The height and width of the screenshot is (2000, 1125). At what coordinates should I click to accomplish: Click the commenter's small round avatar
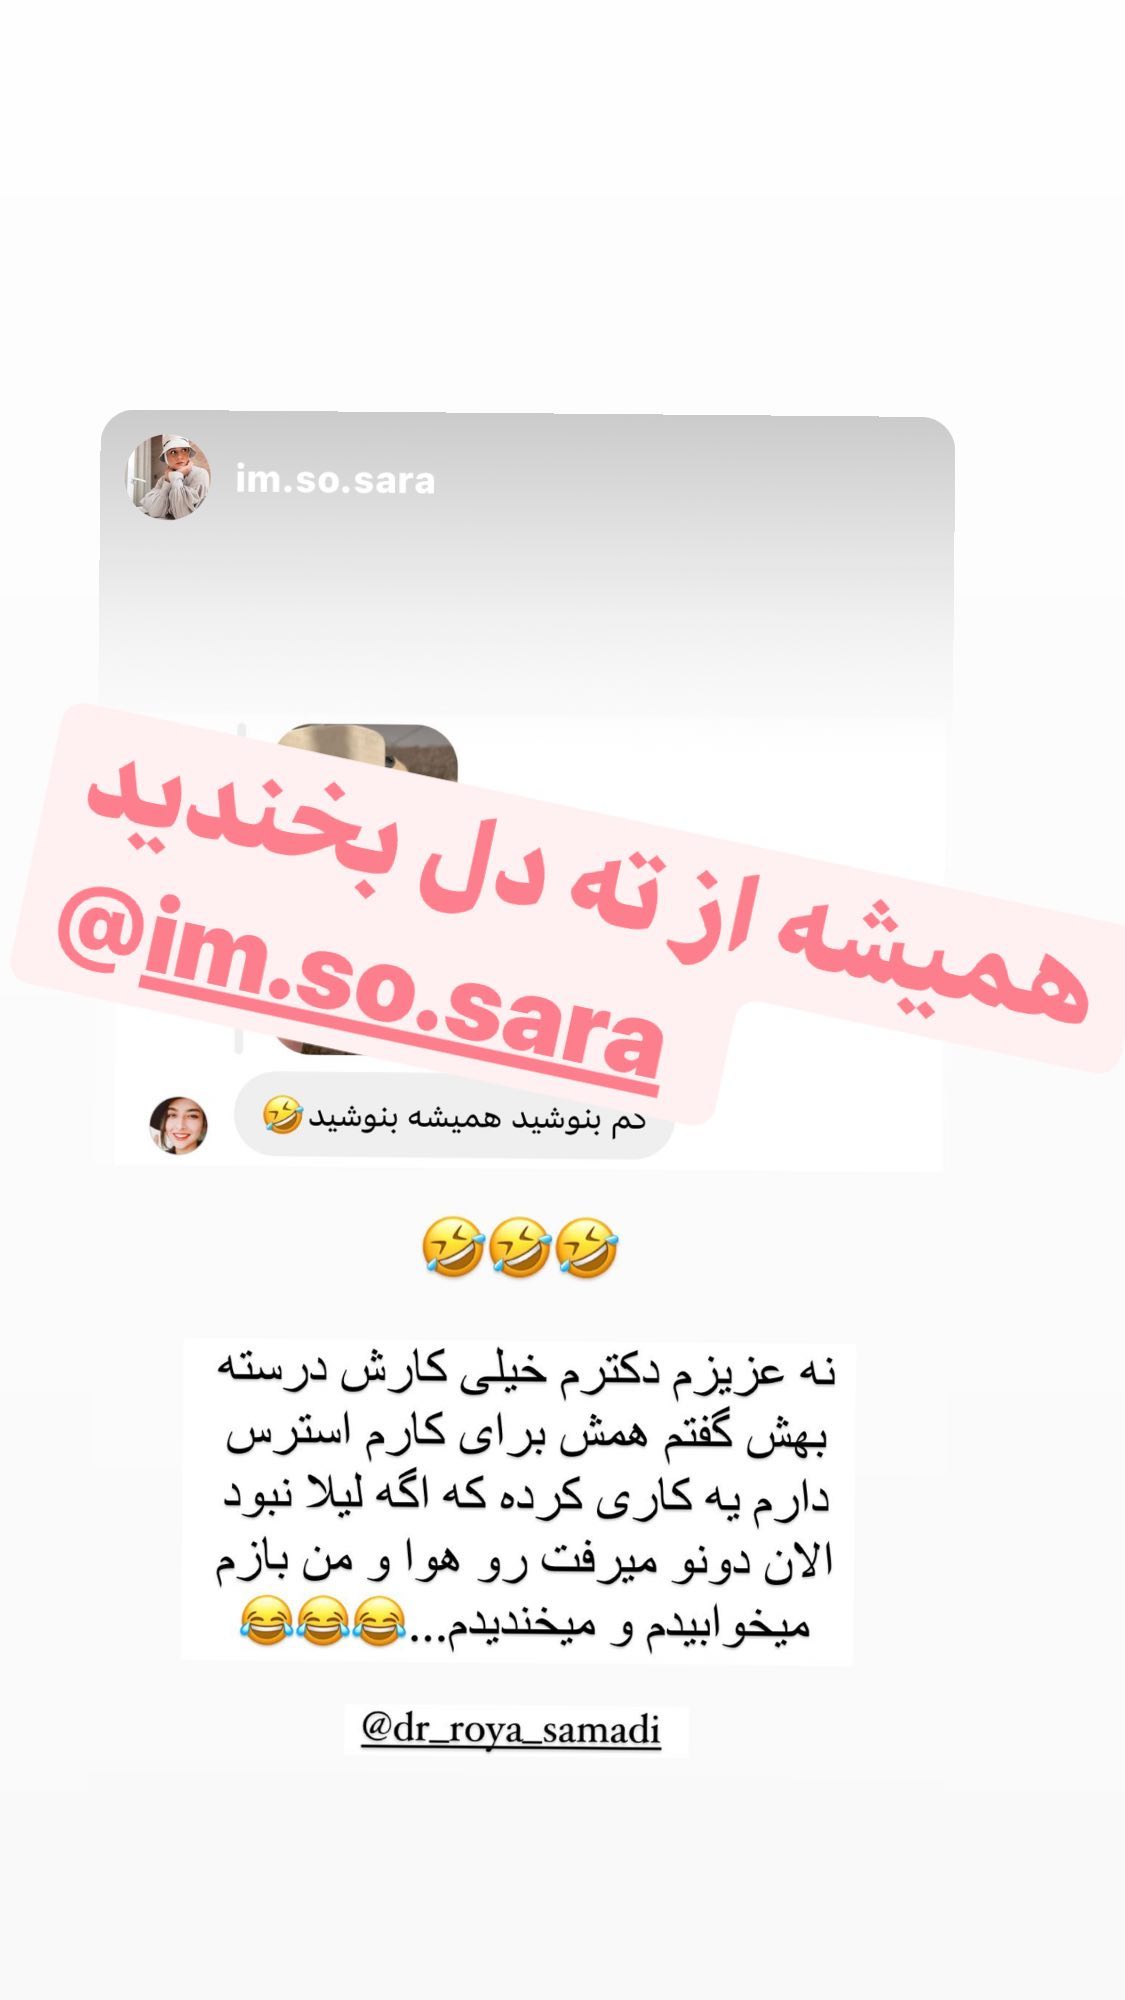tap(179, 1124)
